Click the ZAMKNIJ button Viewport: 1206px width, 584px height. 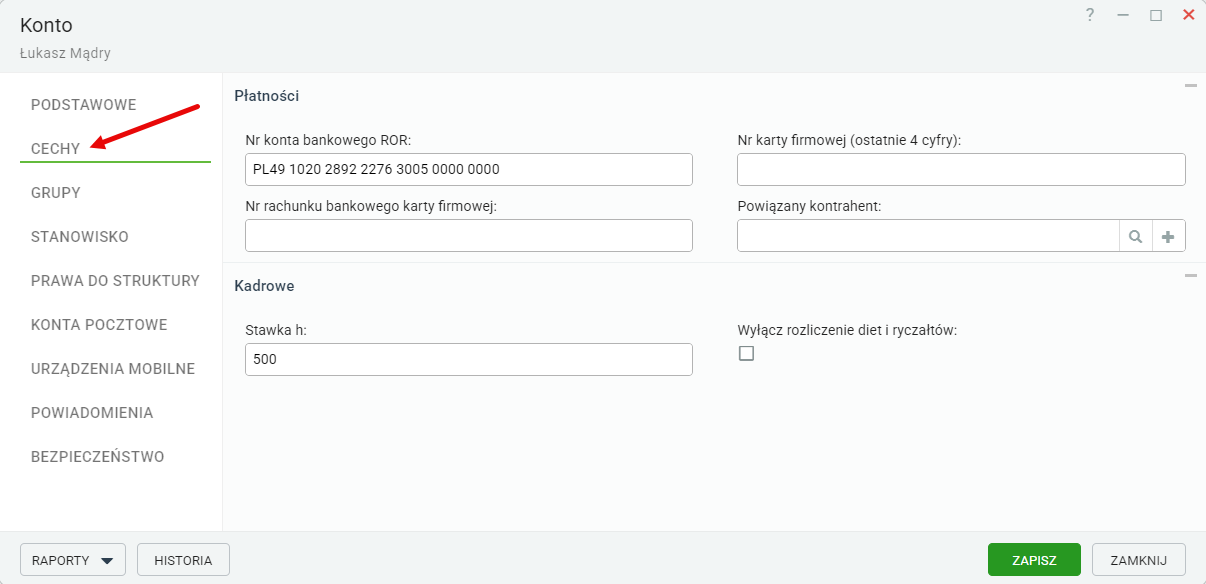click(x=1139, y=560)
